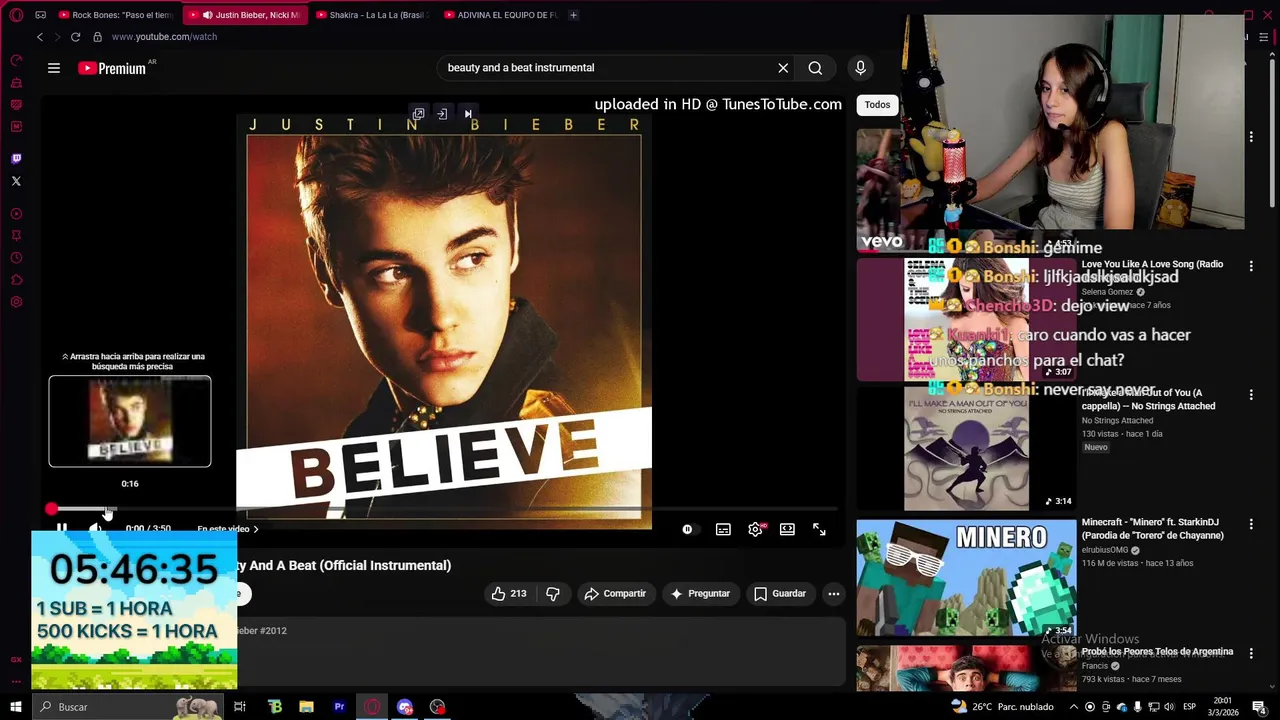
Task: Play the Minecraft MINERO thumbnail video
Action: pyautogui.click(x=966, y=578)
